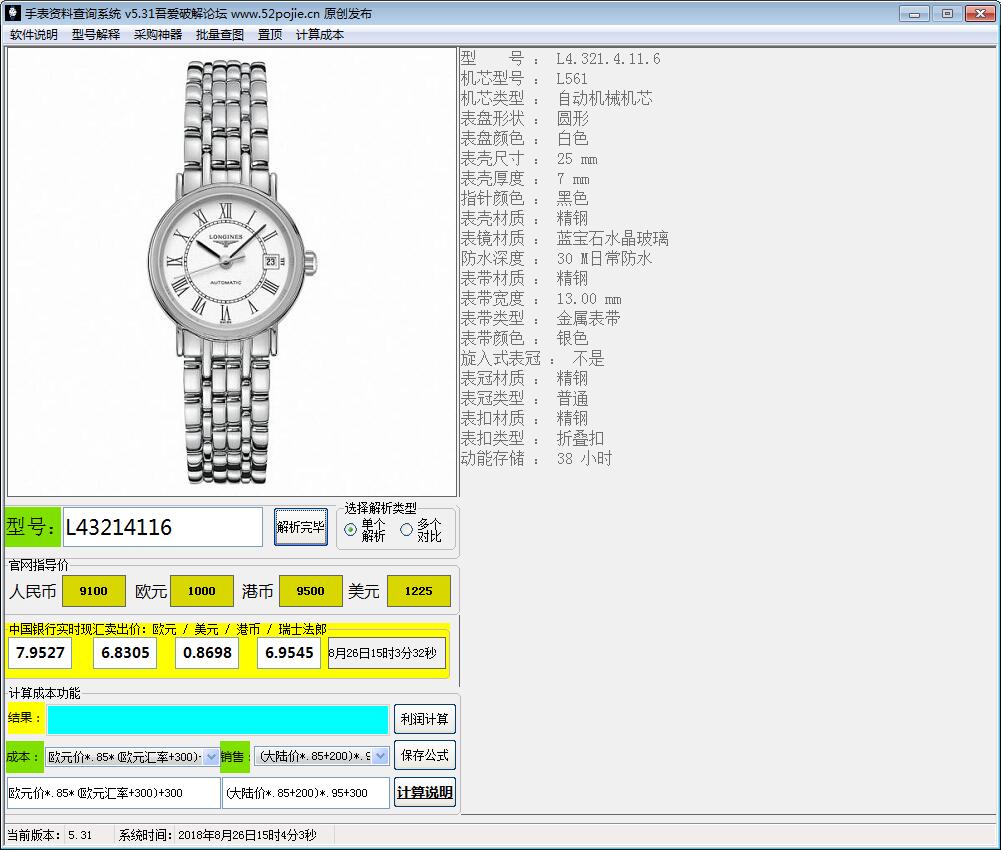Close the 手表资料查询系统 window
The height and width of the screenshot is (850, 1001).
coord(980,13)
